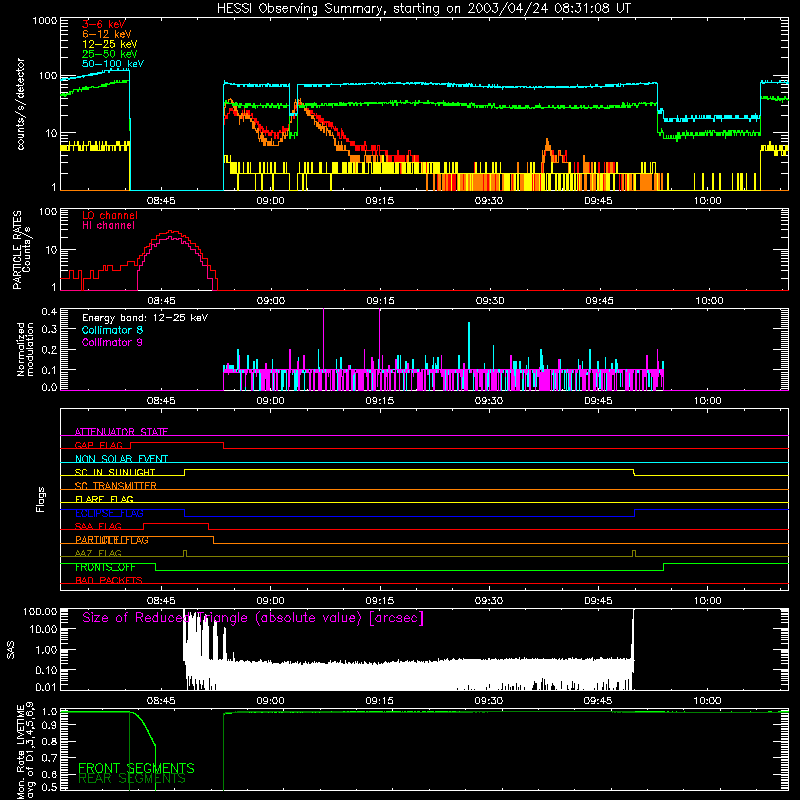Screen dimensions: 800x800
Task: Click the 0.7 livetime tick value
Action: coord(49,758)
